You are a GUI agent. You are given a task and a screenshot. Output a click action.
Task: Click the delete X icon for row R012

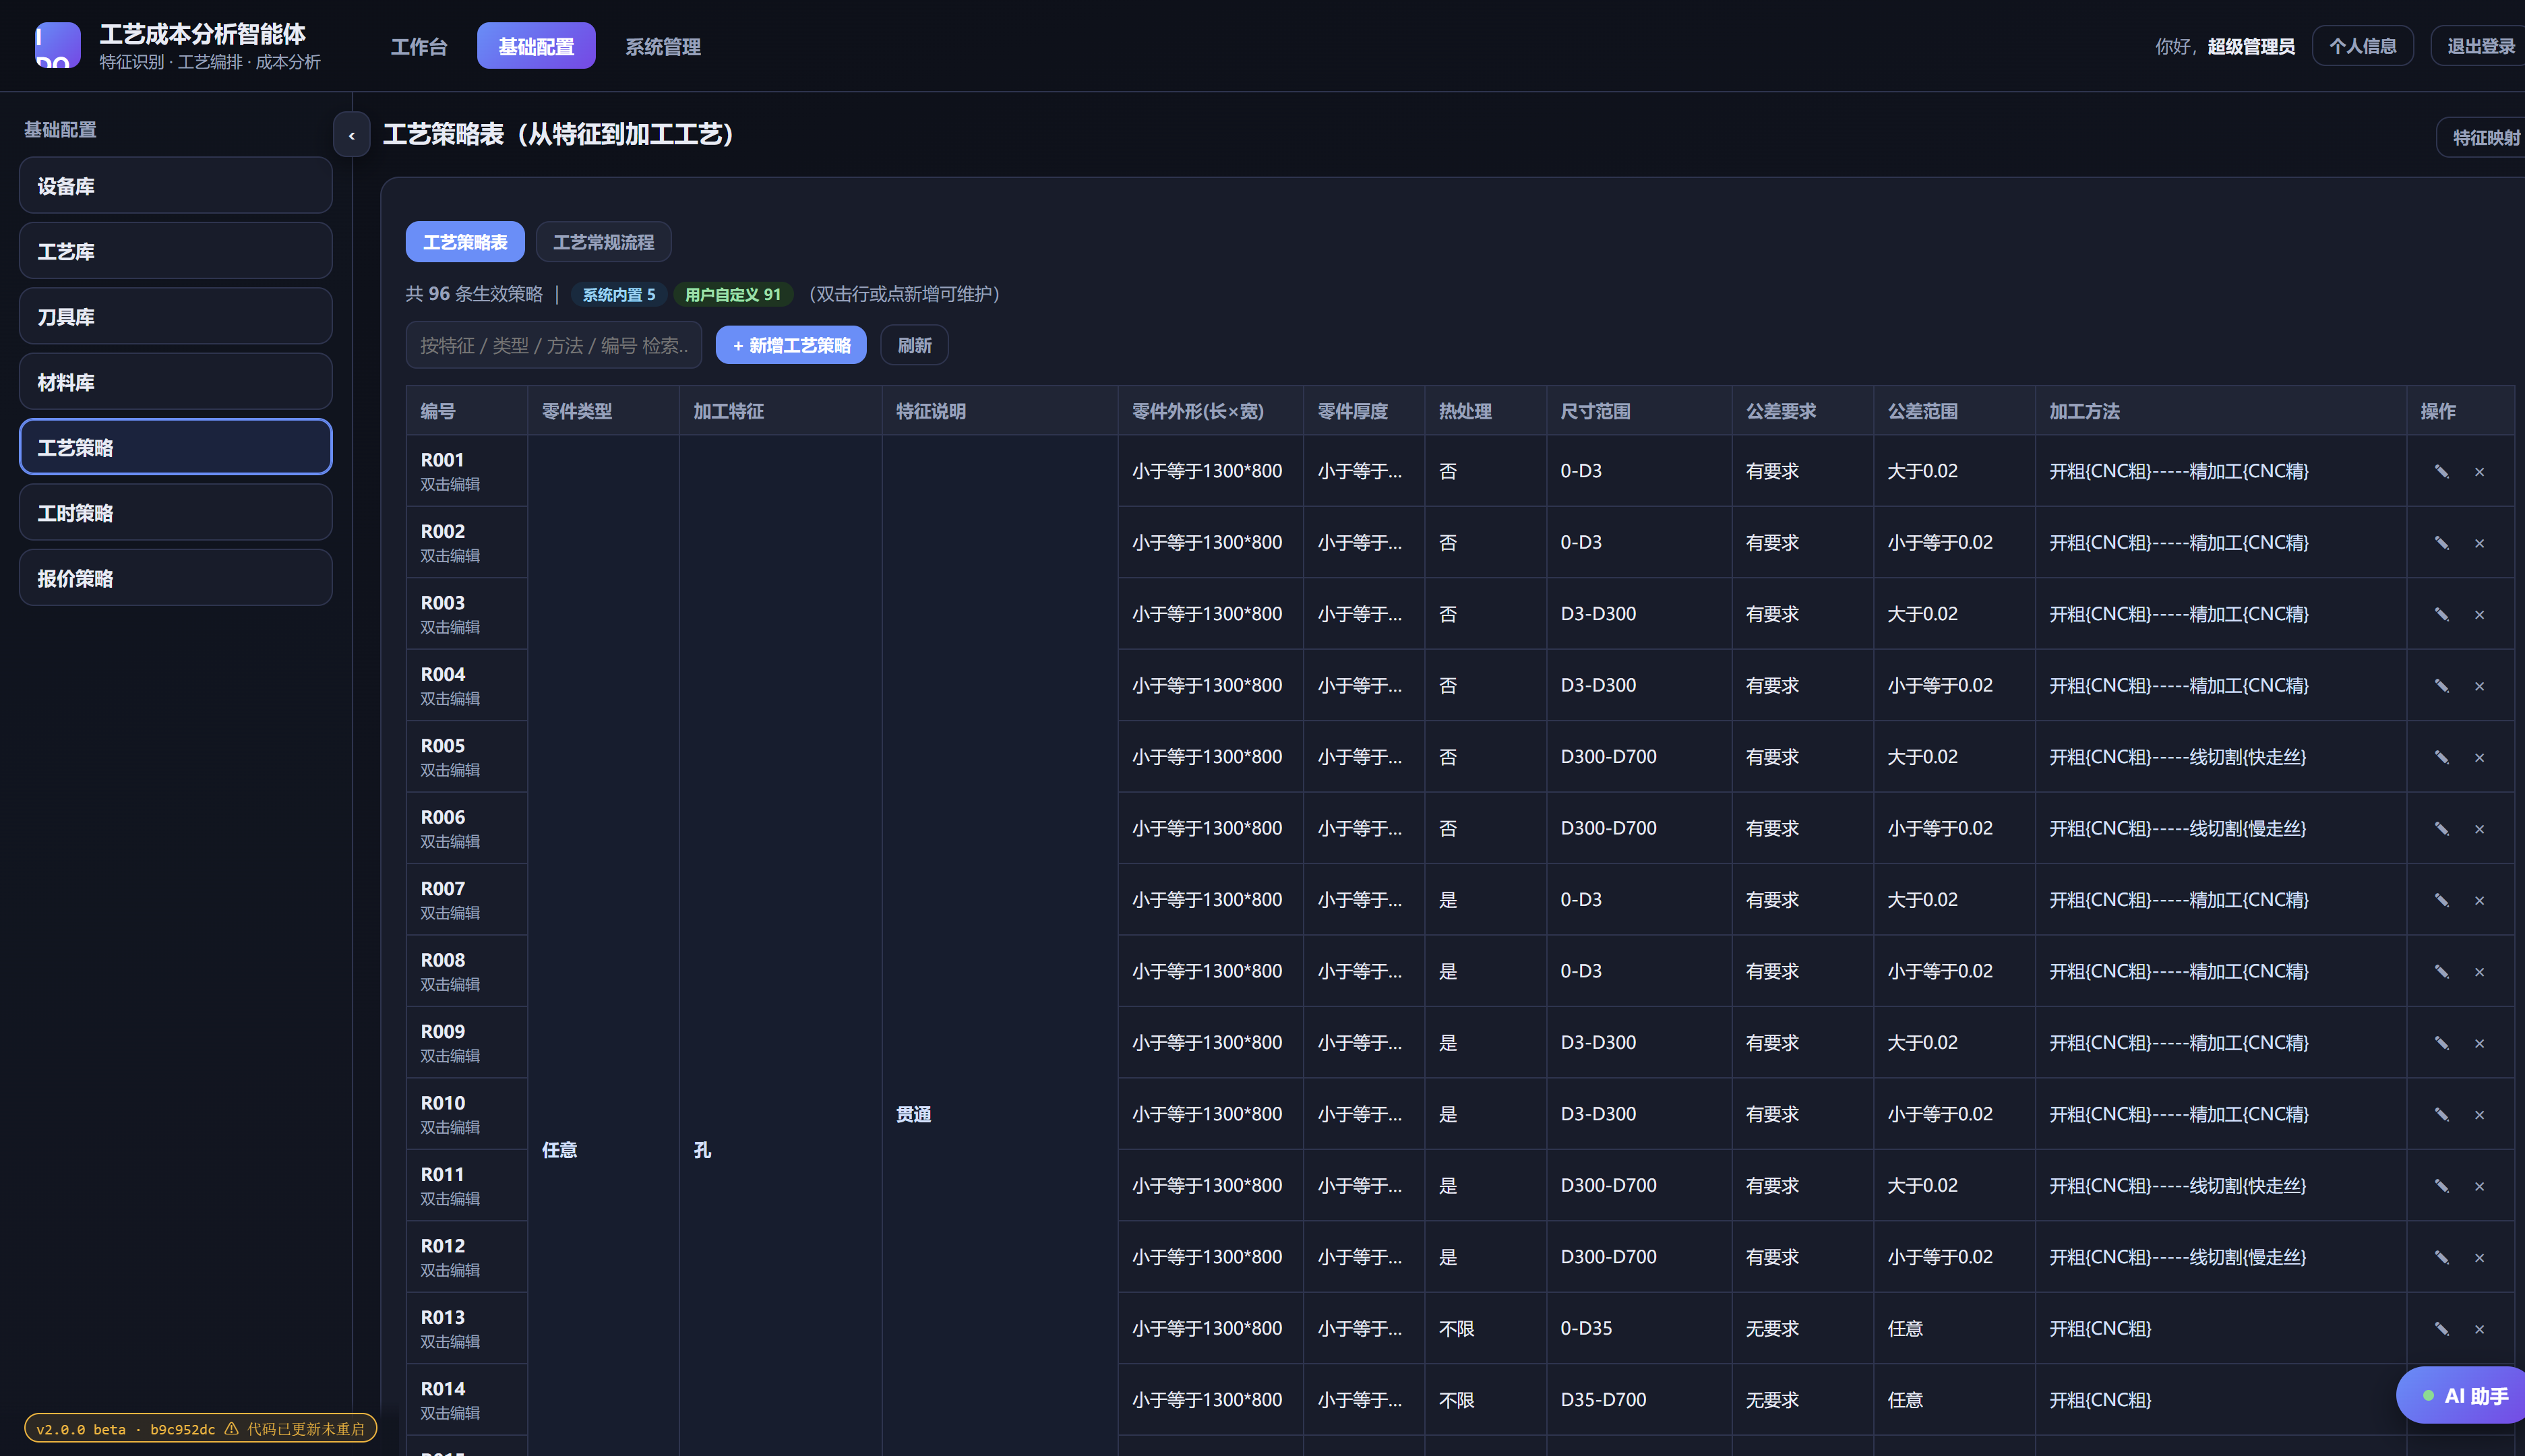coord(2479,1257)
